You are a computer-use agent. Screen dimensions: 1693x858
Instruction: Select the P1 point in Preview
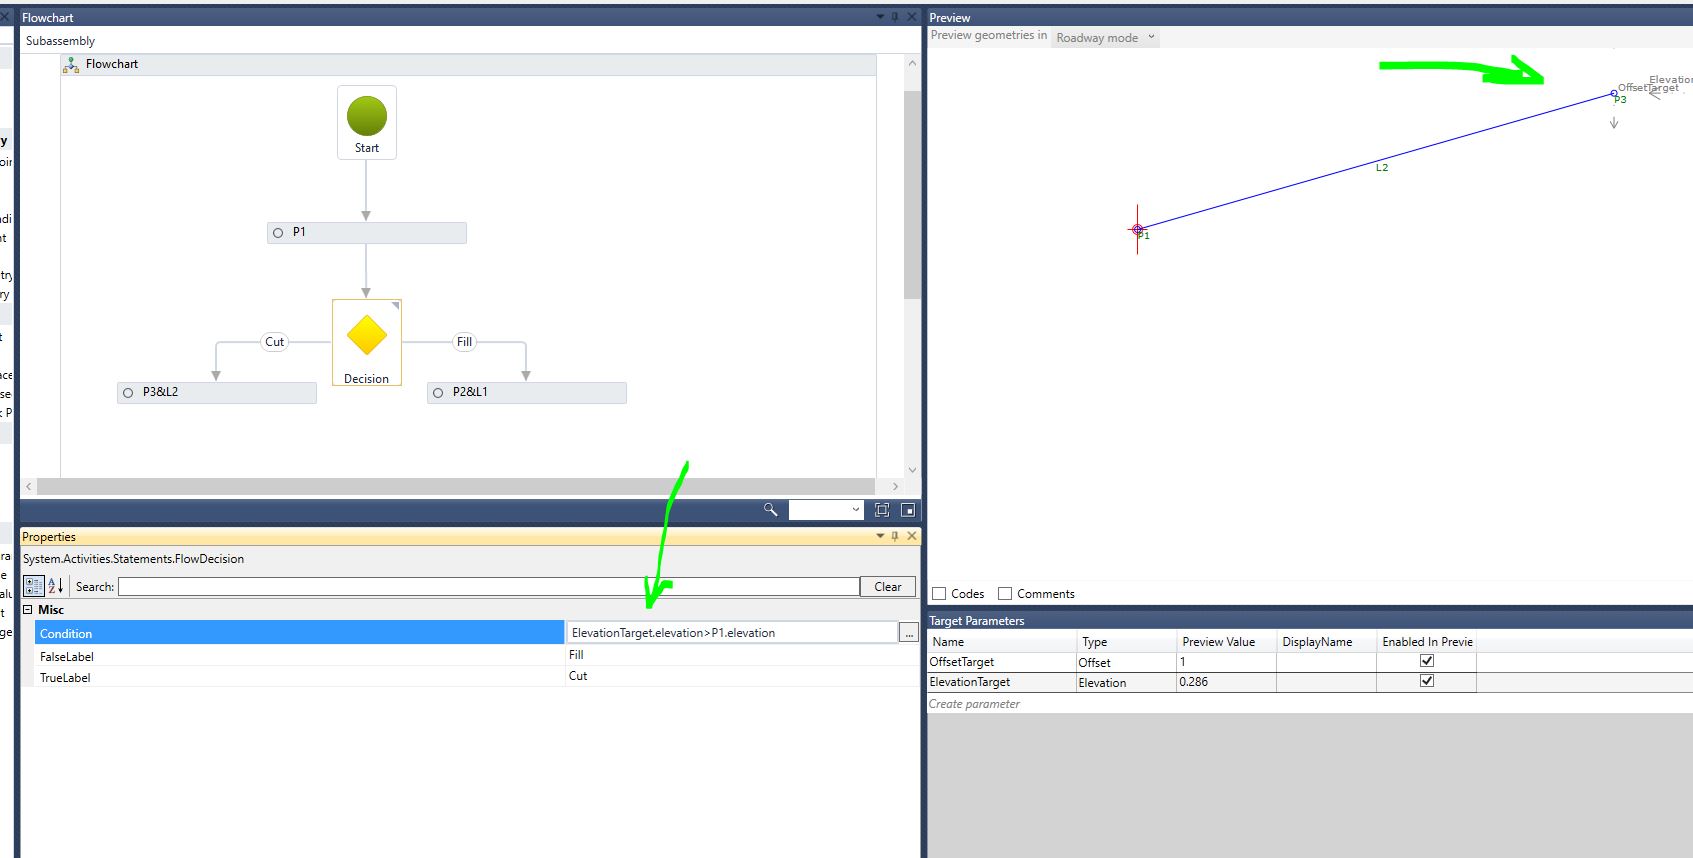[x=1137, y=230]
